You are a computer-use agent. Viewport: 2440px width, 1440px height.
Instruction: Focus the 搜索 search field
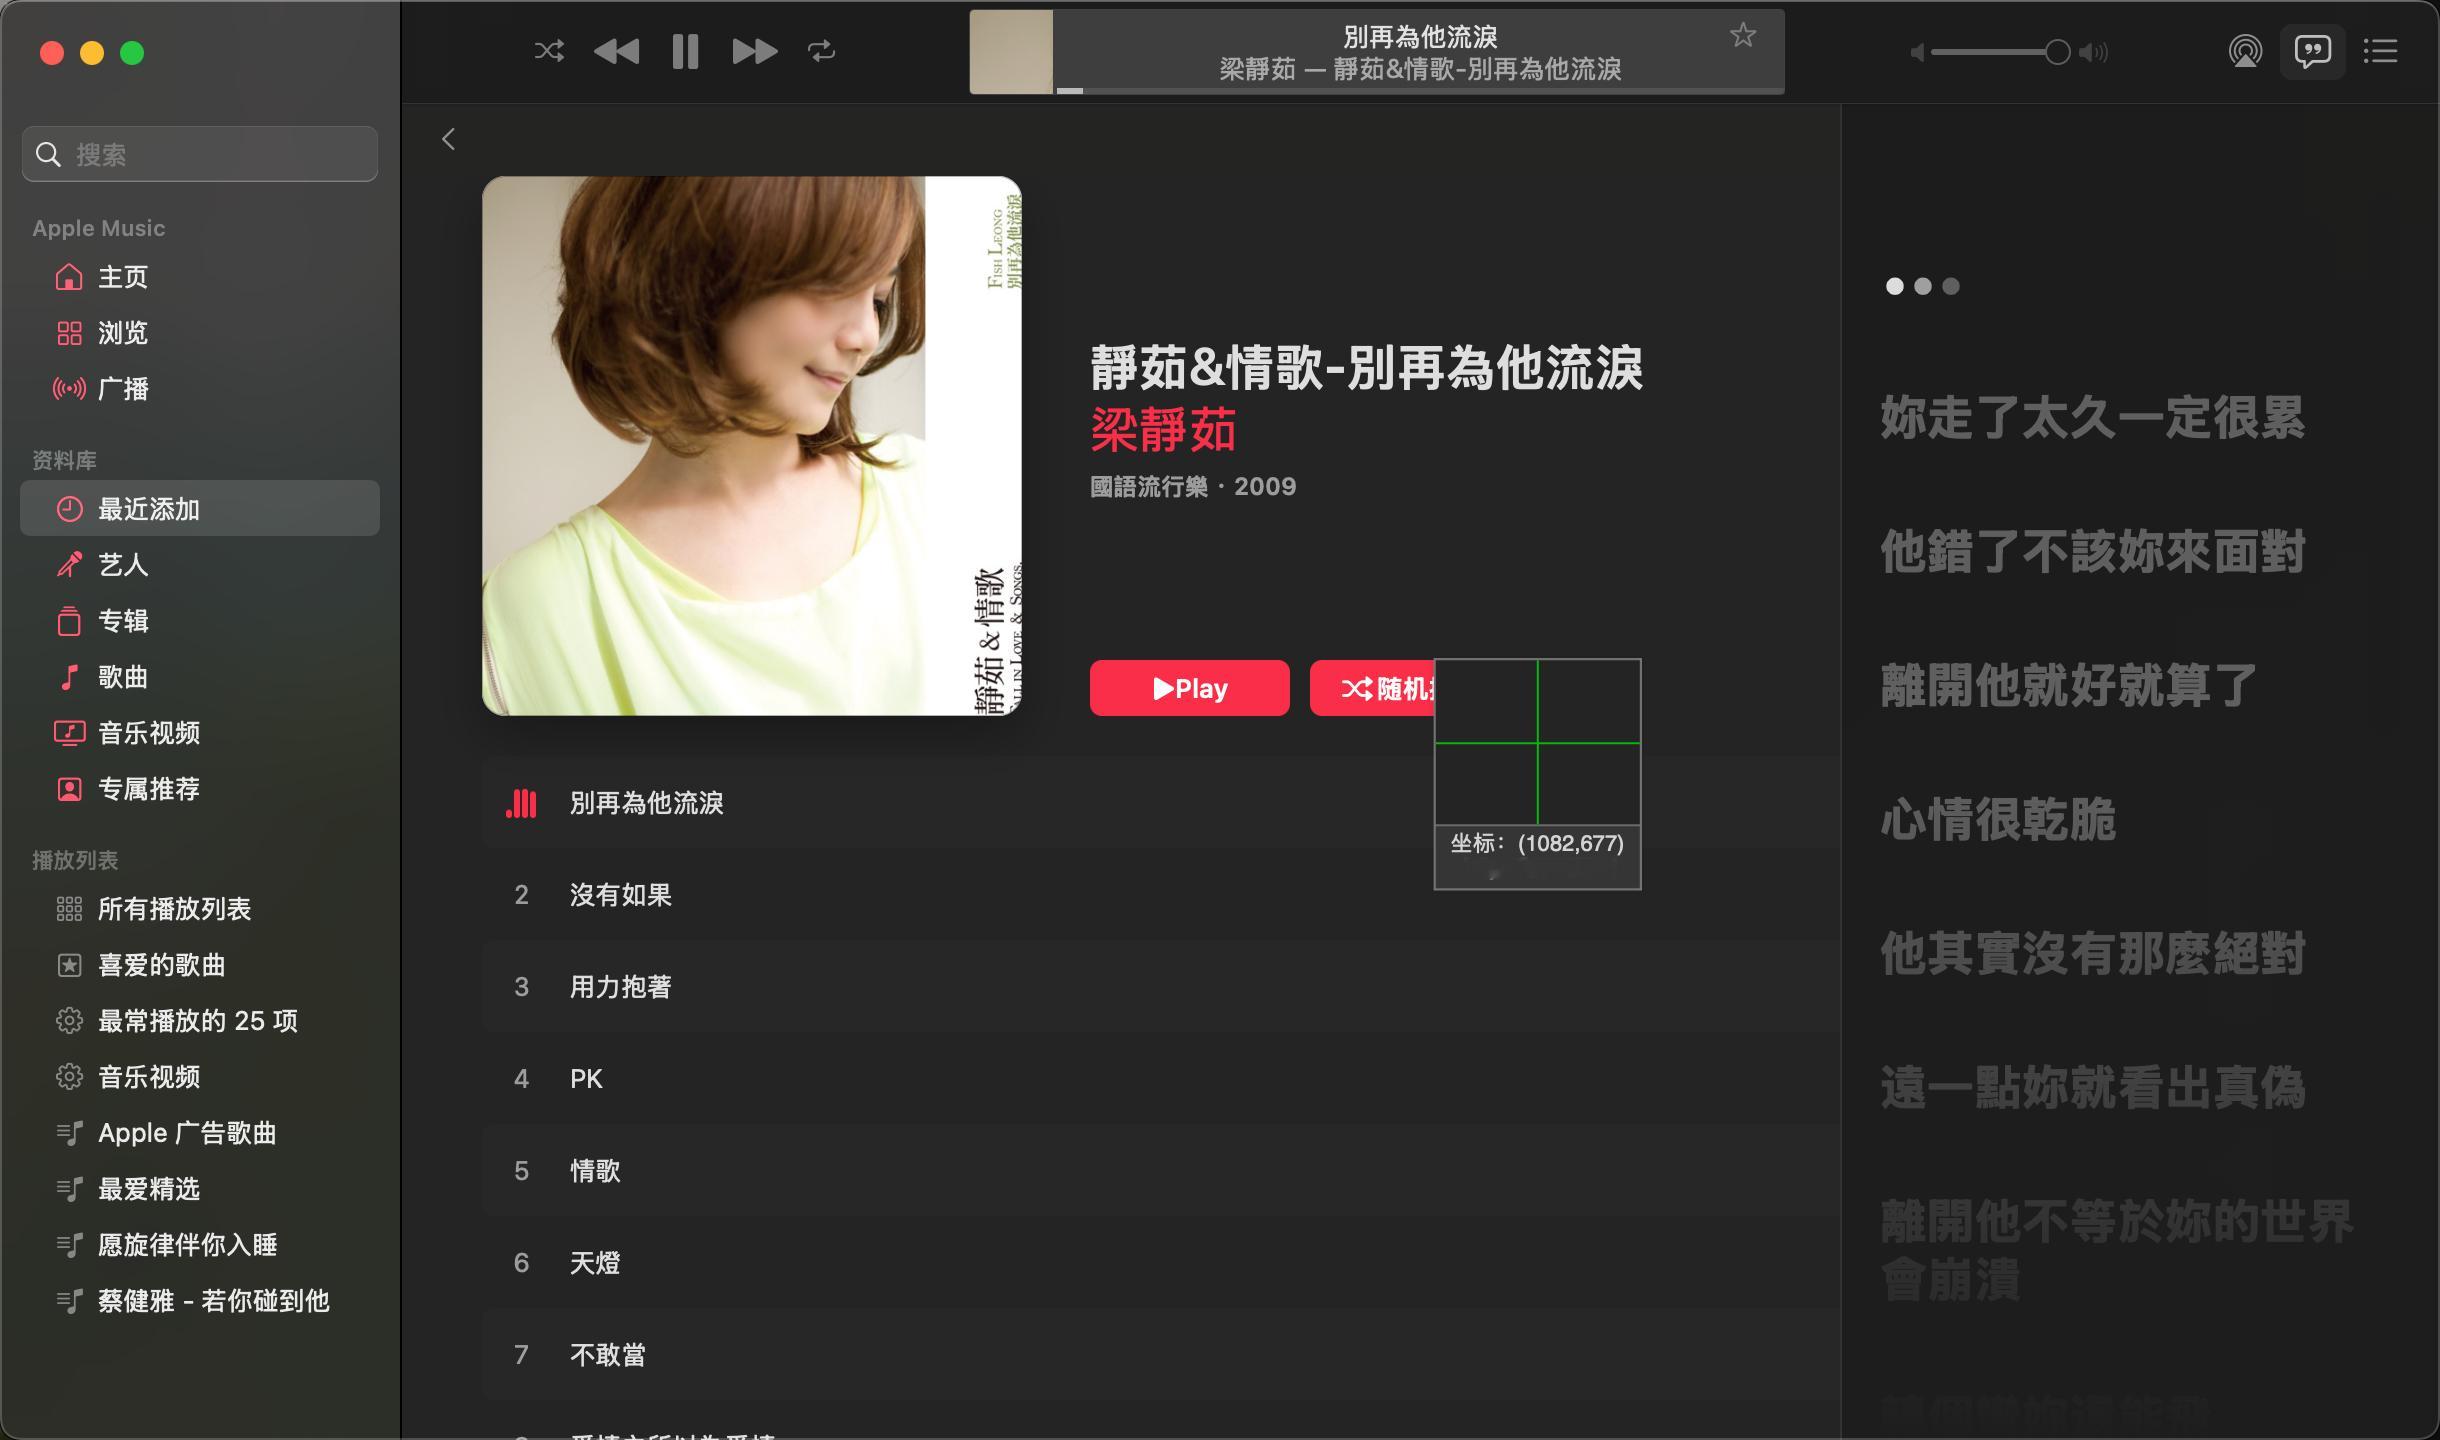click(200, 154)
